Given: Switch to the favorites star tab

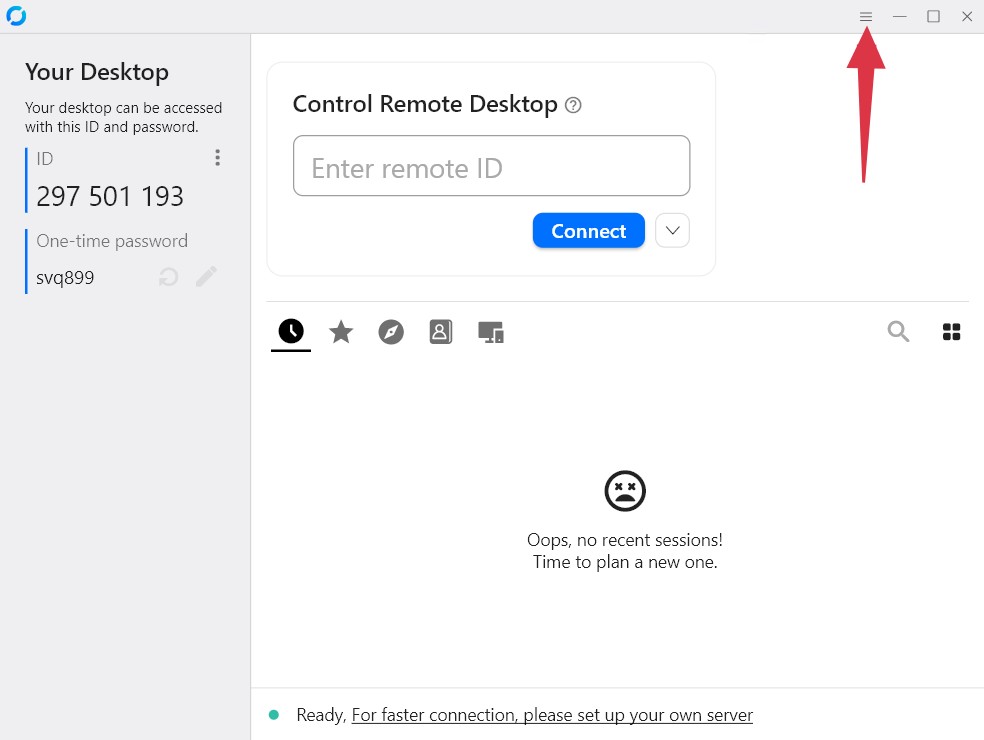Looking at the screenshot, I should click(x=340, y=331).
